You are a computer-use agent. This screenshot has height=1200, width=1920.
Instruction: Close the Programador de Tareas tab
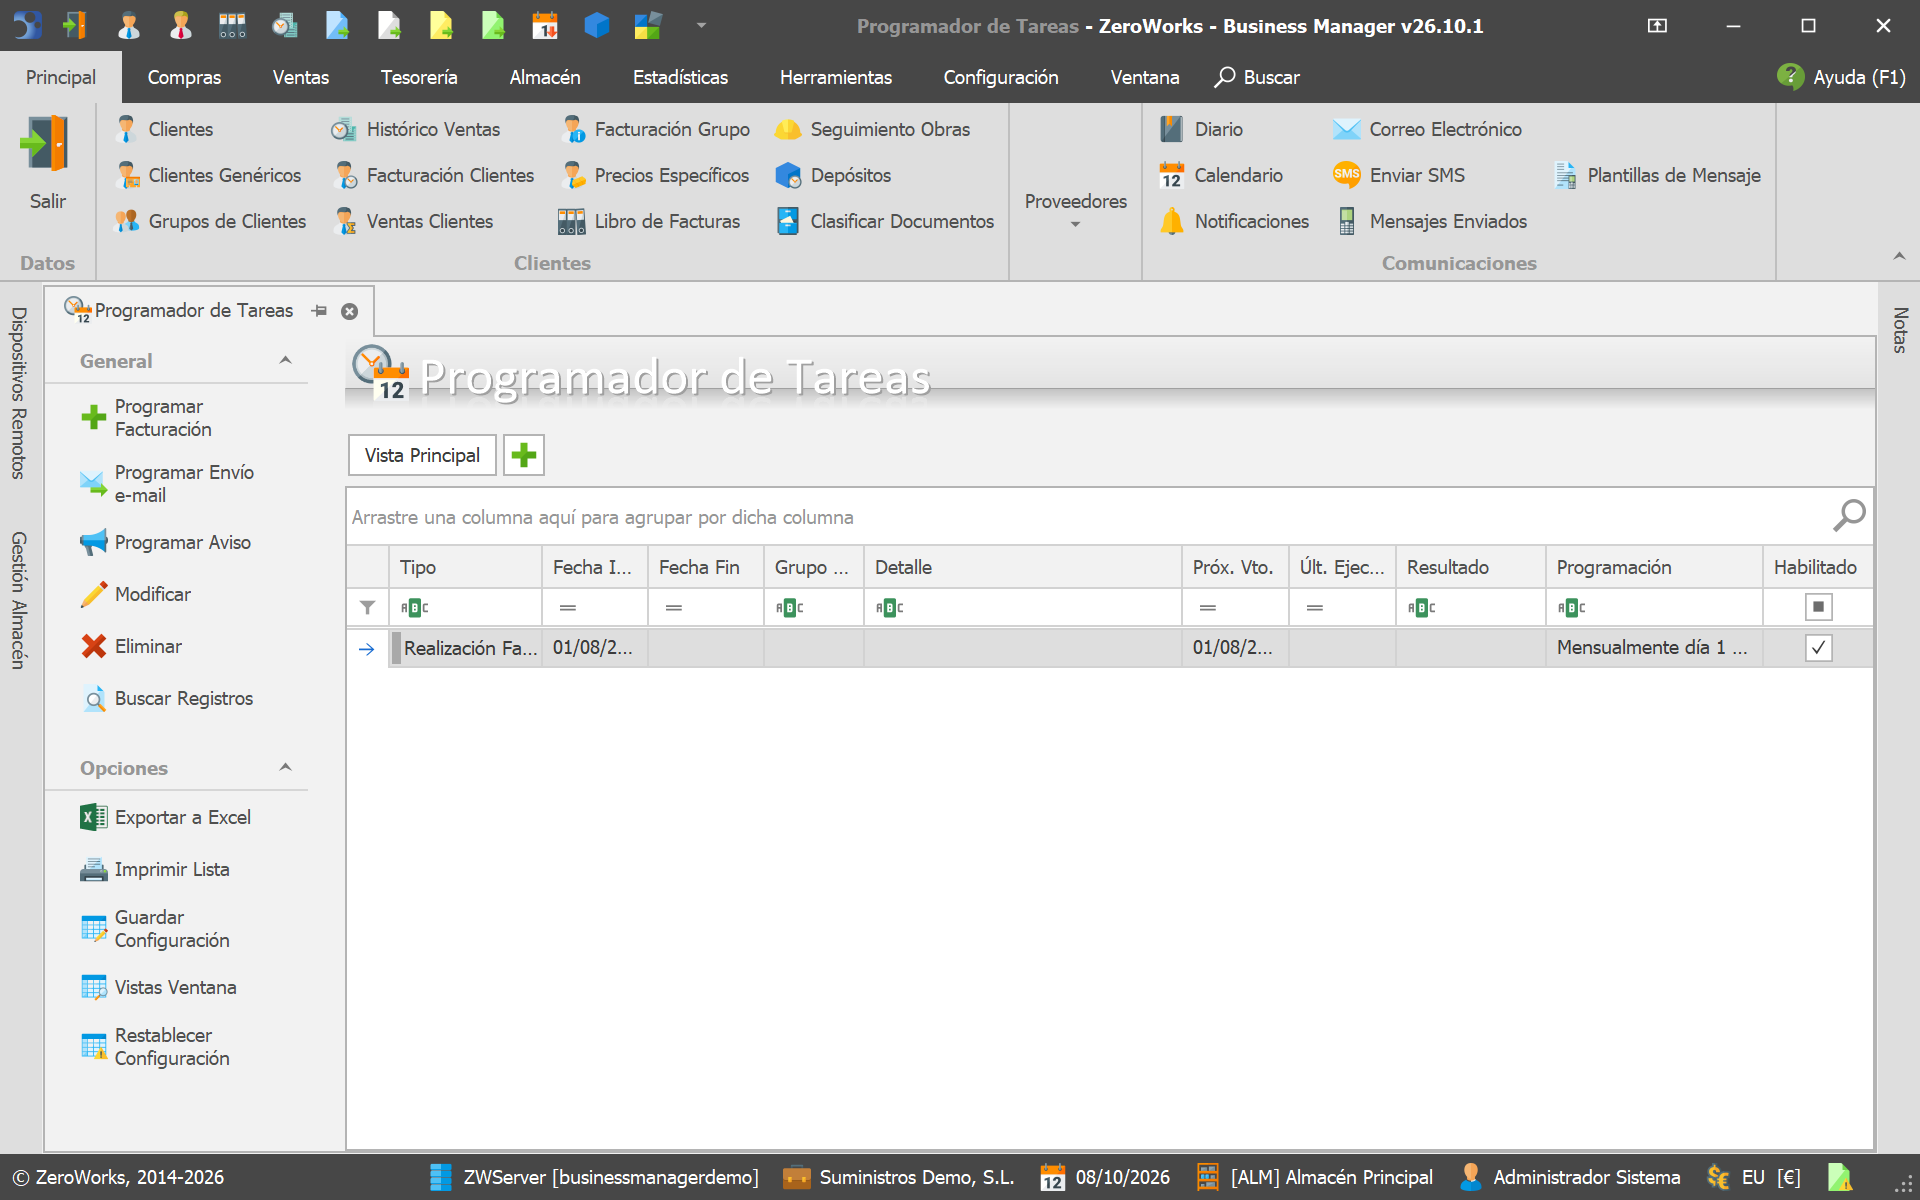[349, 311]
